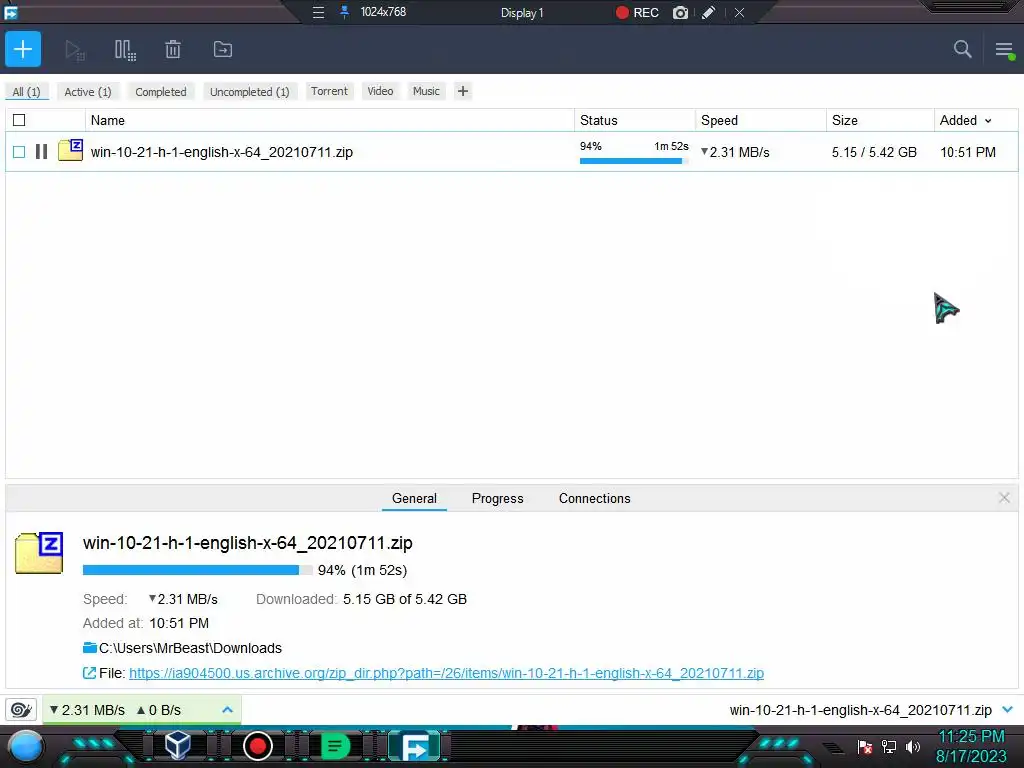
Task: Click the zip file icon in download row
Action: 71,150
